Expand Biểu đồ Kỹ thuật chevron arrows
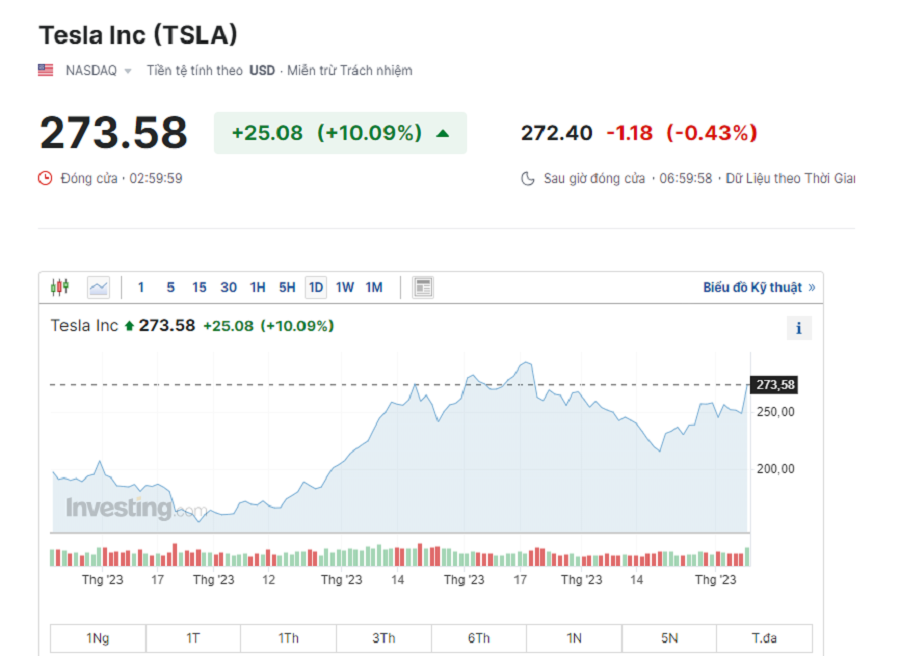Screen dimensions: 900x656 coord(812,288)
